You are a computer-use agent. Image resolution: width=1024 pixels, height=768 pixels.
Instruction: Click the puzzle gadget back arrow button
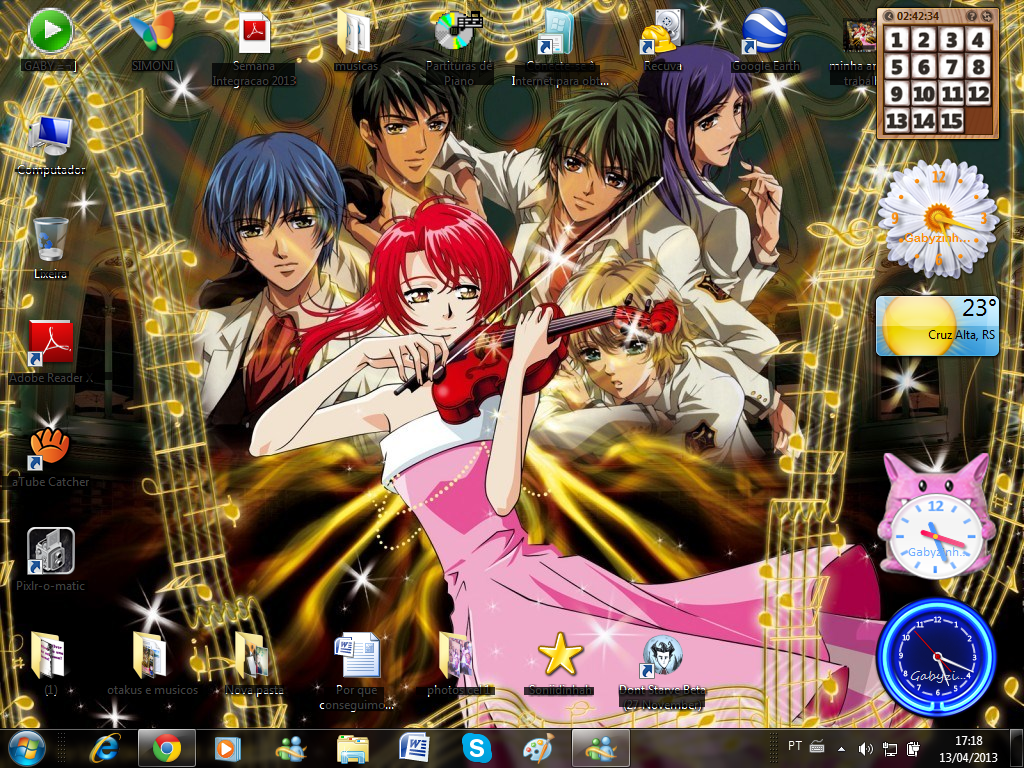coord(889,15)
